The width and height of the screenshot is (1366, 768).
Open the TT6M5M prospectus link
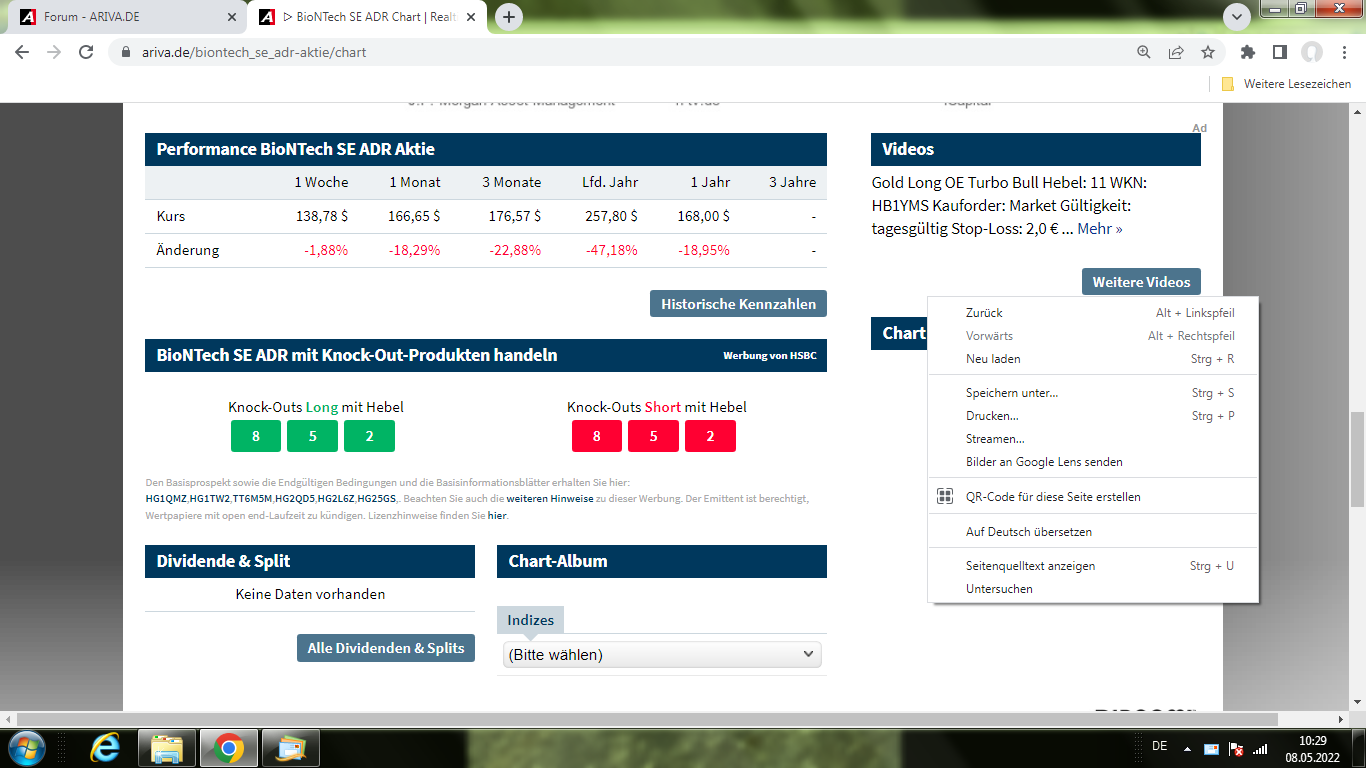[253, 498]
